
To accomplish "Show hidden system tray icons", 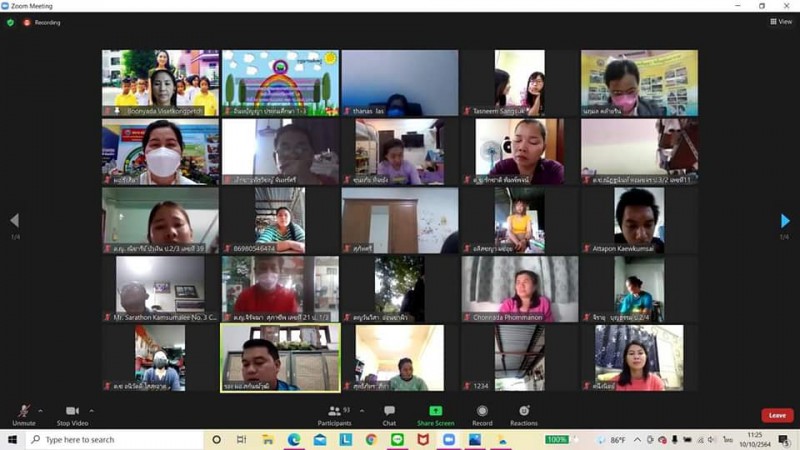I will [638, 440].
